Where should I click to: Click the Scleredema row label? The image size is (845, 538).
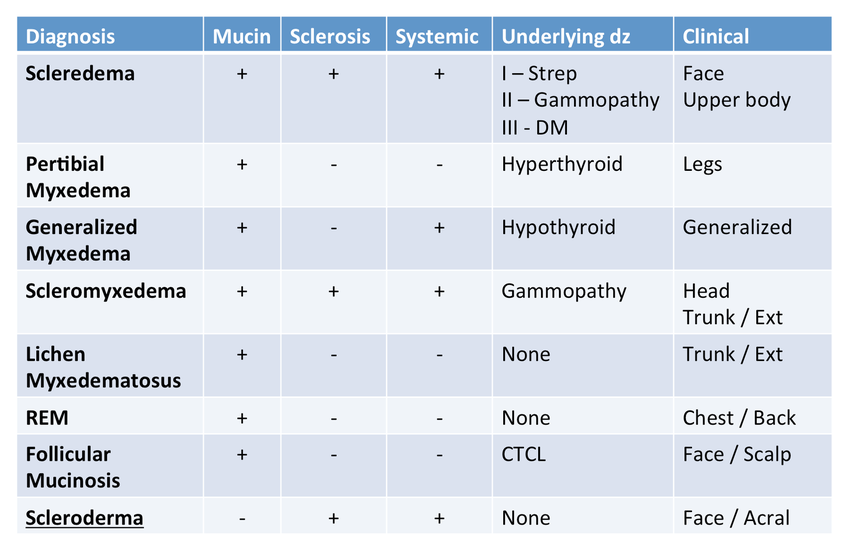(x=80, y=74)
